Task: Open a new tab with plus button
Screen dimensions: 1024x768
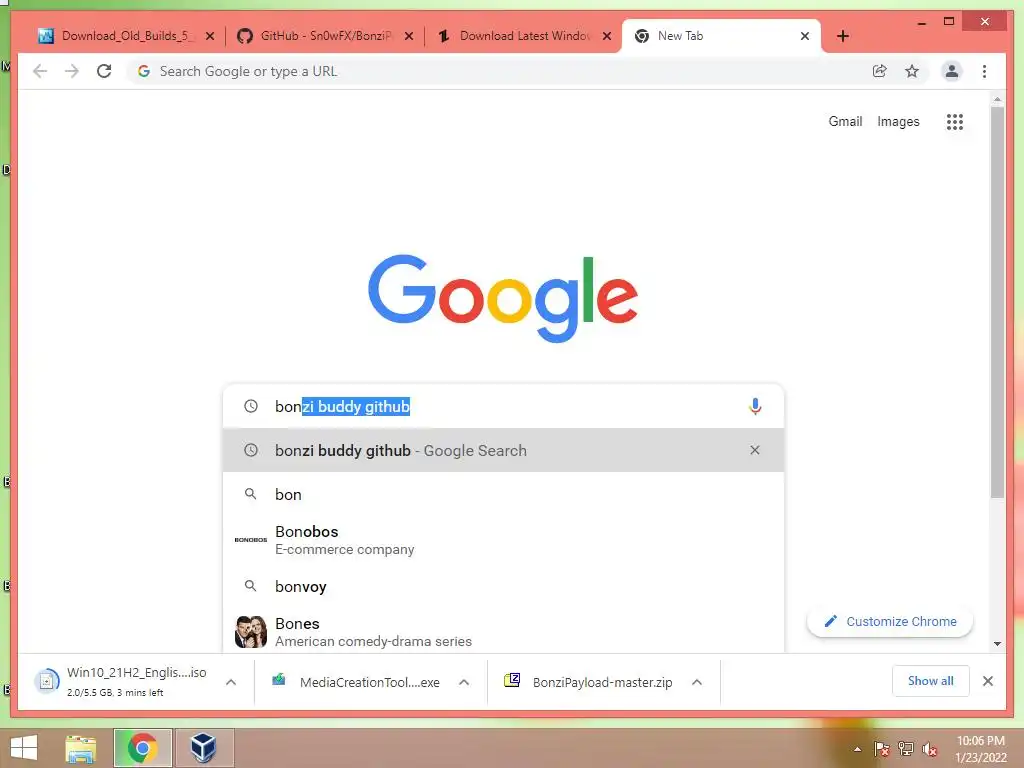Action: pos(842,36)
